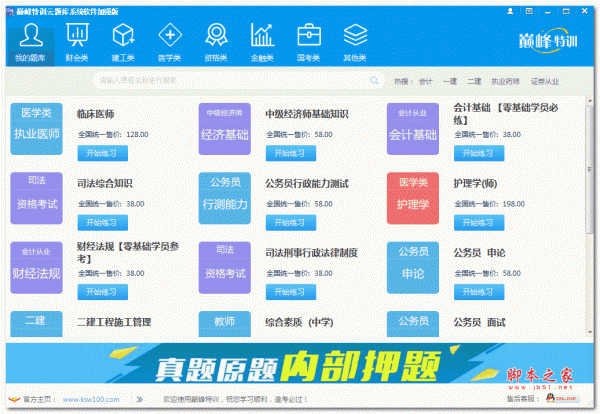Select hot search term 二建
The height and width of the screenshot is (414, 600).
[x=474, y=81]
